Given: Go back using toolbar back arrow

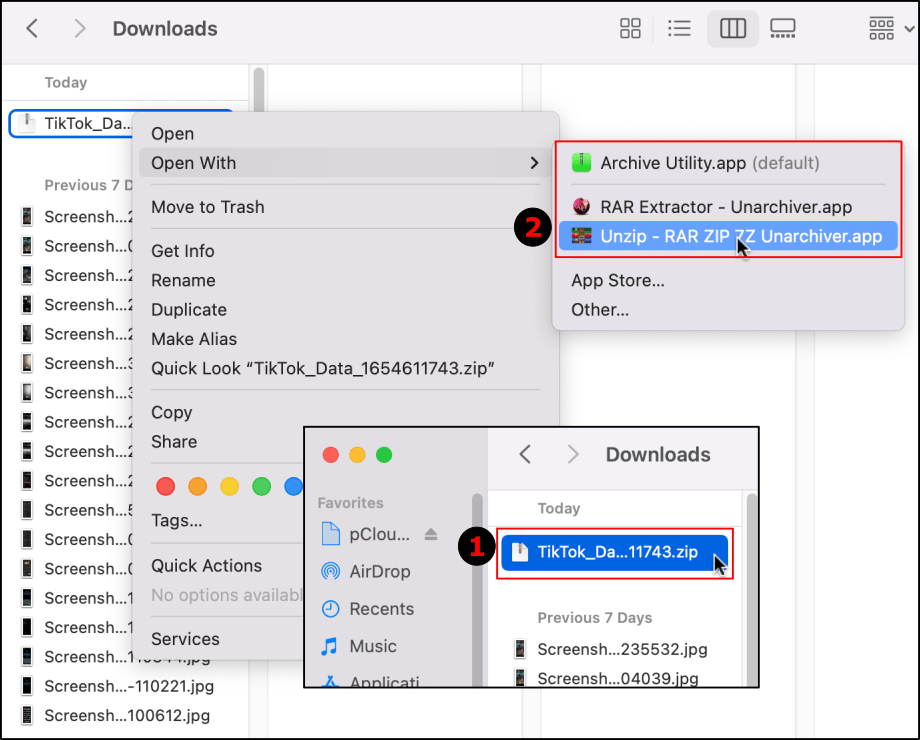Looking at the screenshot, I should pos(32,29).
